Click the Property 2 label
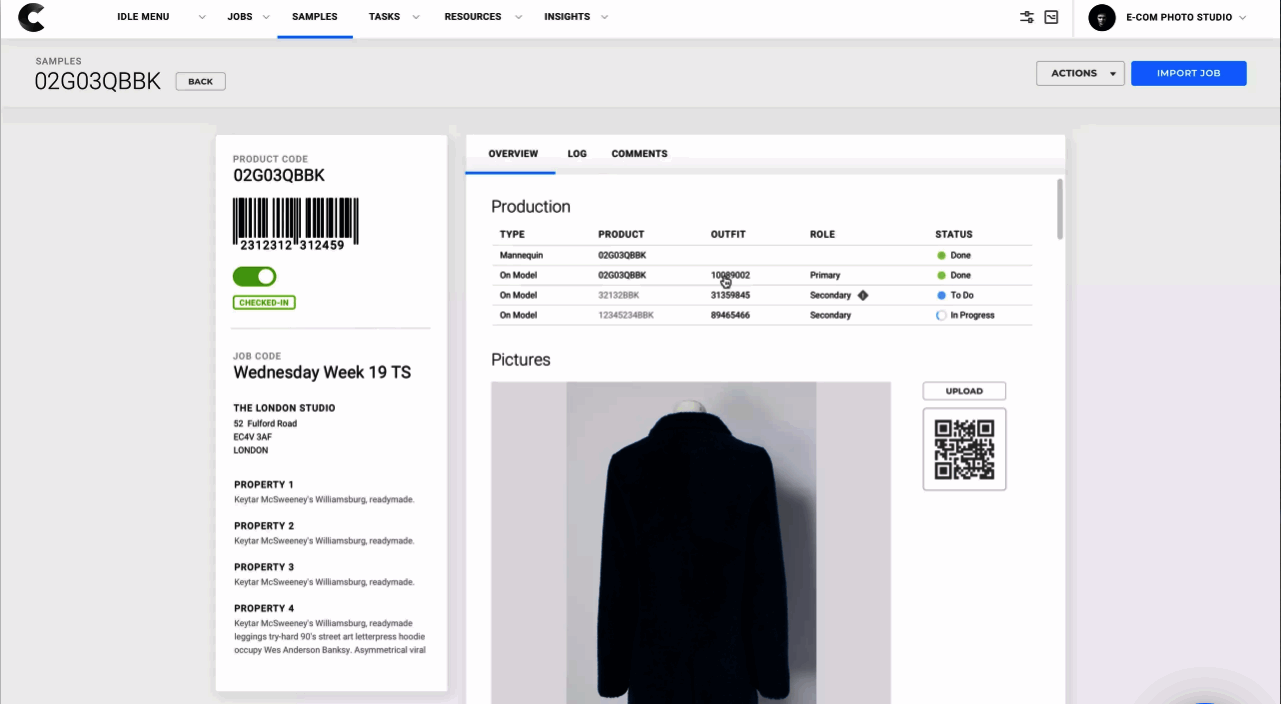1281x704 pixels. 264,526
